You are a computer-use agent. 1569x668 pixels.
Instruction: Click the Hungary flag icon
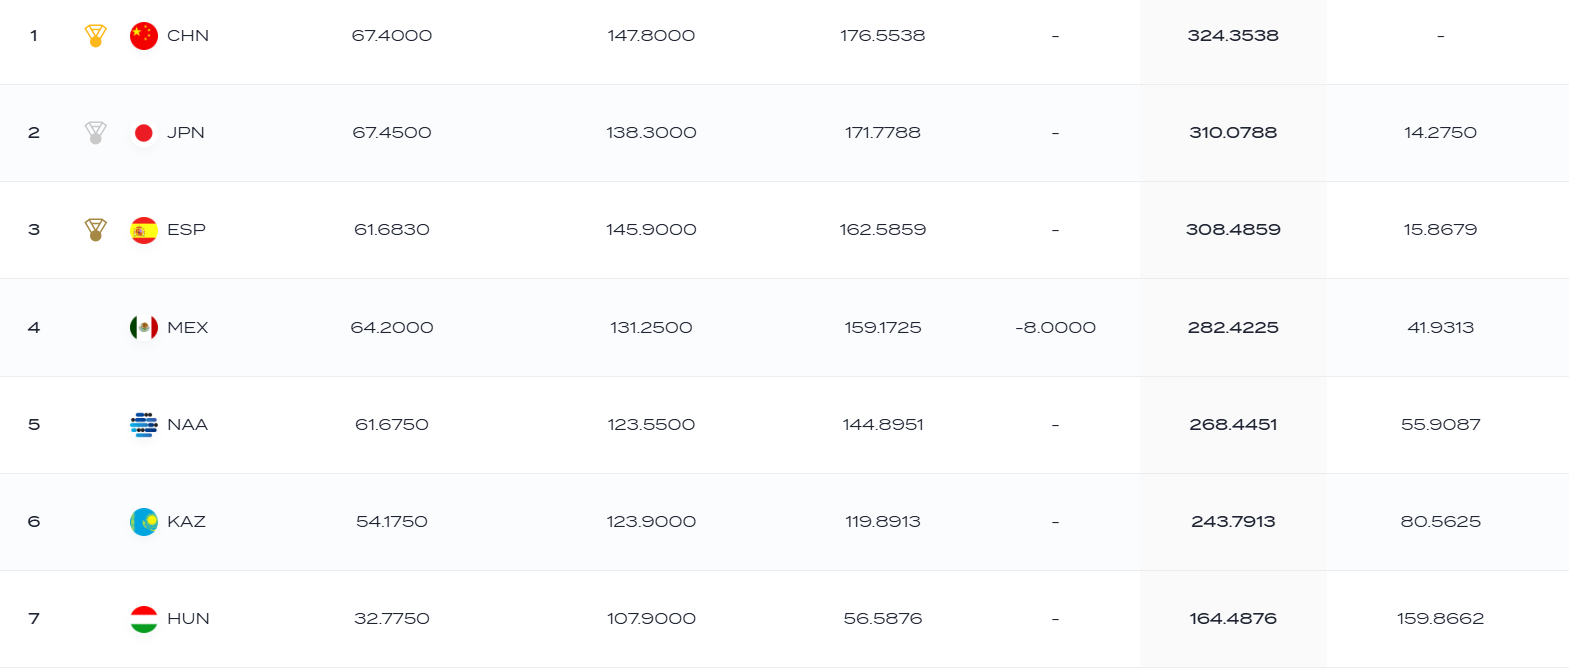tap(144, 619)
